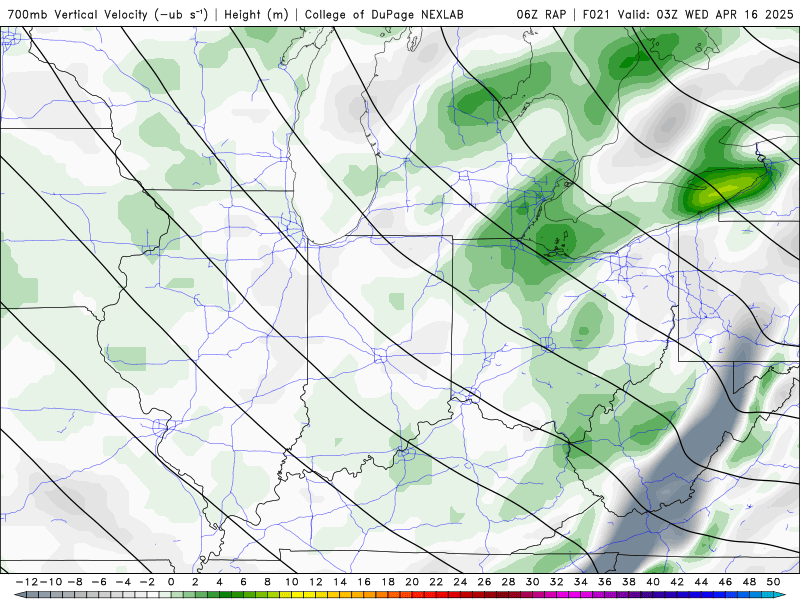The height and width of the screenshot is (600, 800).
Task: Click the "-10" color scale label
Action: (x=51, y=582)
